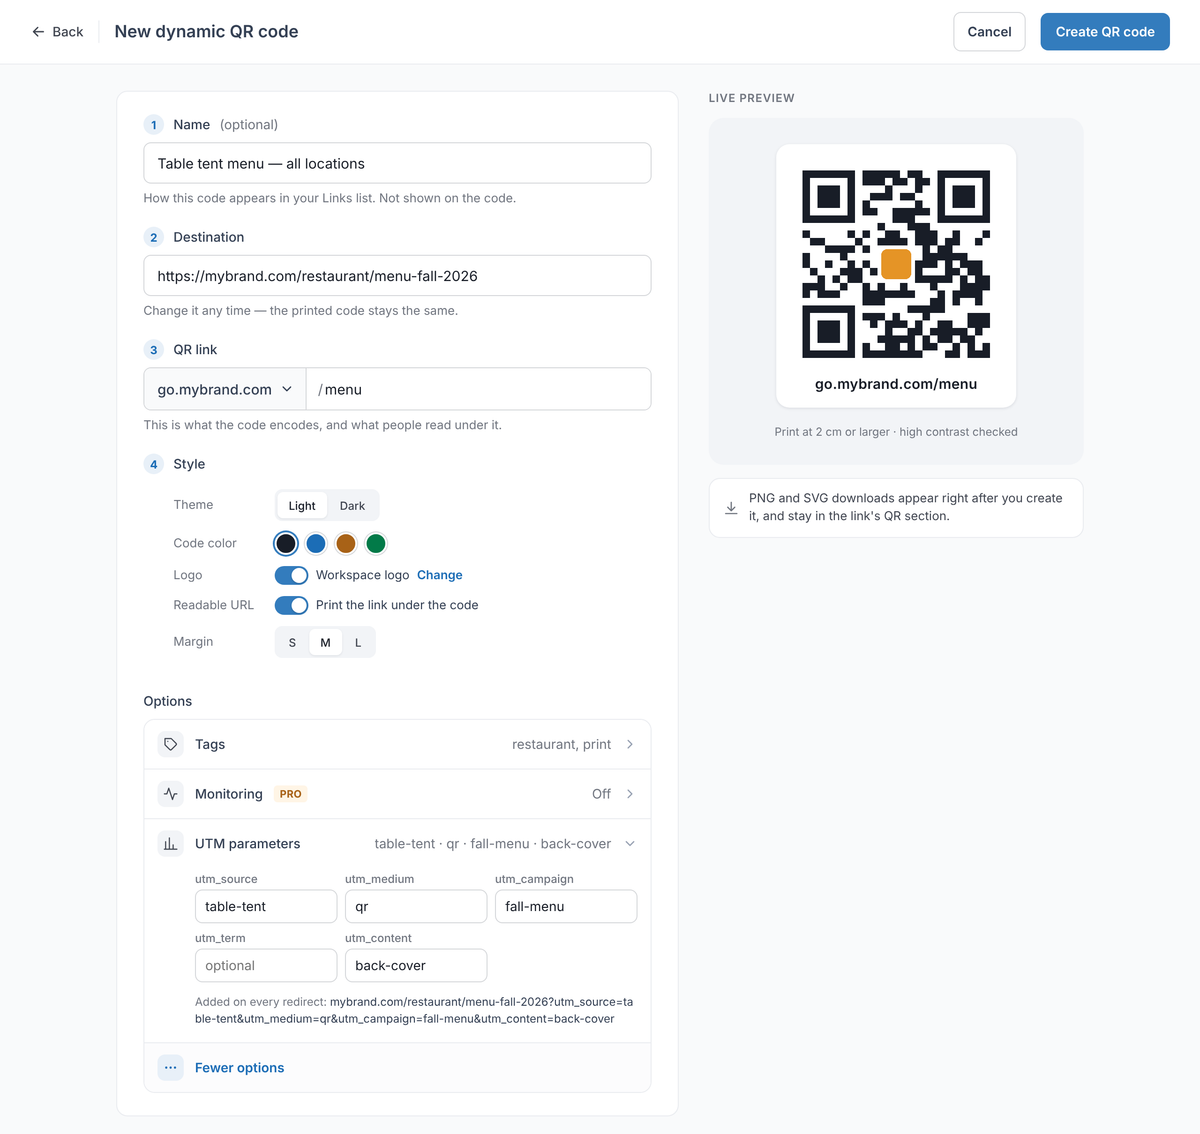Click the UTM parameters bar chart icon

[171, 844]
